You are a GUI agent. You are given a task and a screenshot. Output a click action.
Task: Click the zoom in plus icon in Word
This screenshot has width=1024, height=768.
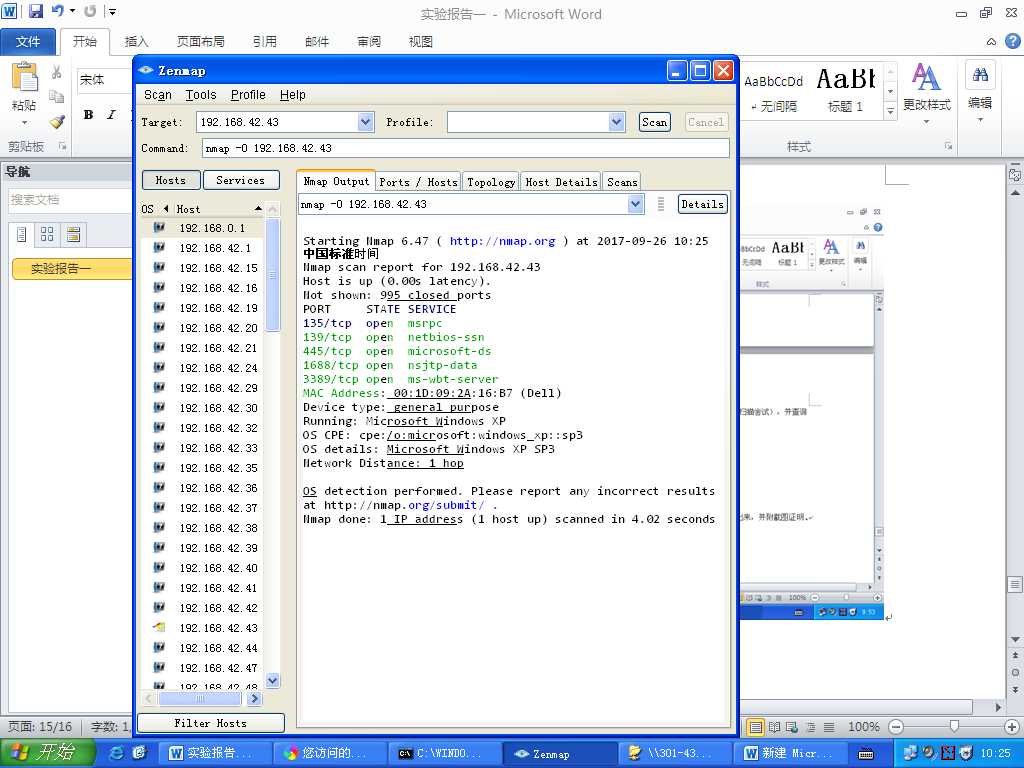(1012, 726)
